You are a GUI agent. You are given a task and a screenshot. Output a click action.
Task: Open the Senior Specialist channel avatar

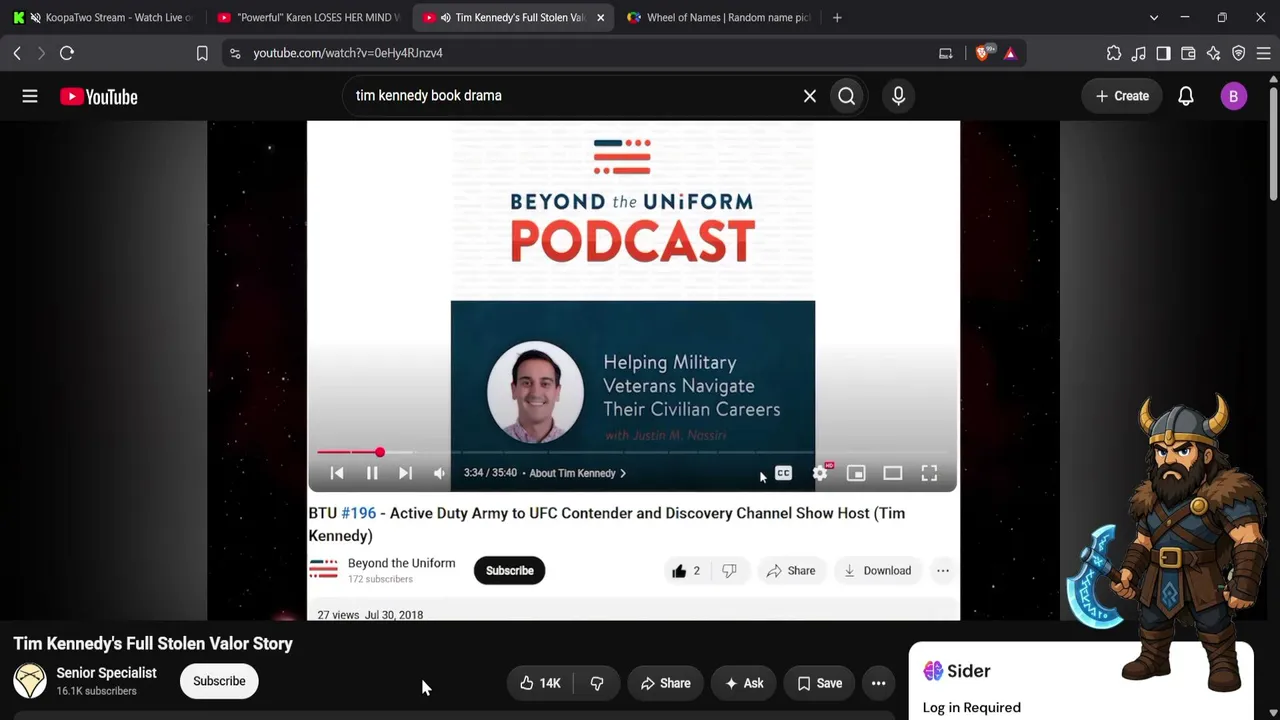coord(30,681)
